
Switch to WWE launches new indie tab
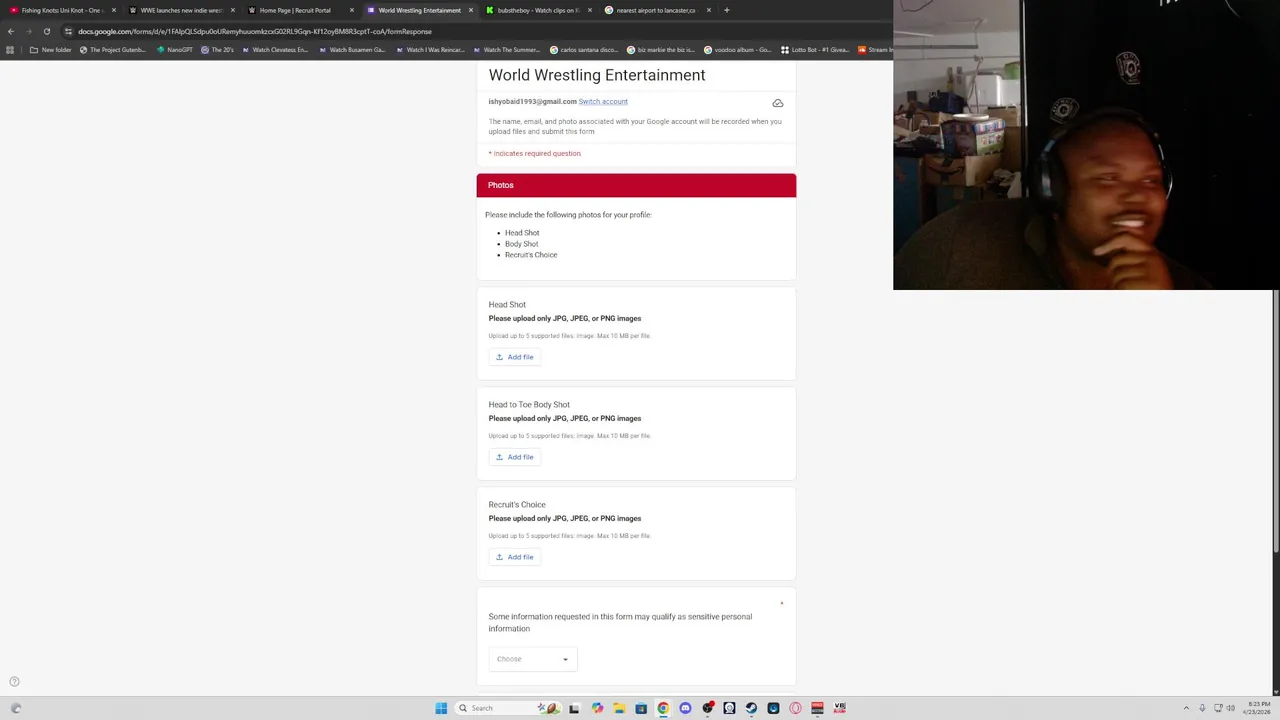coord(180,10)
